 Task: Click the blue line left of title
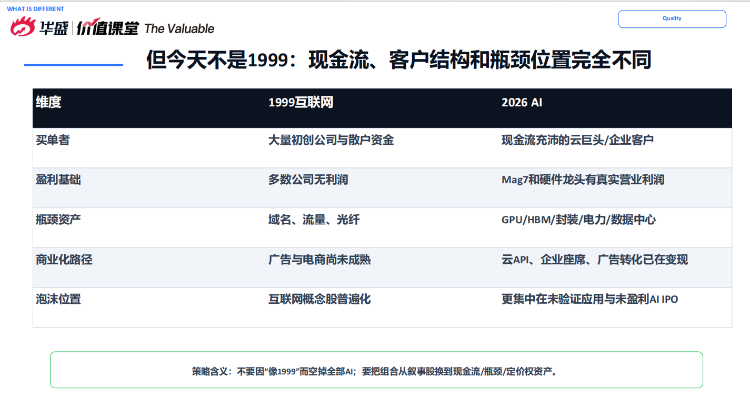(x=73, y=65)
